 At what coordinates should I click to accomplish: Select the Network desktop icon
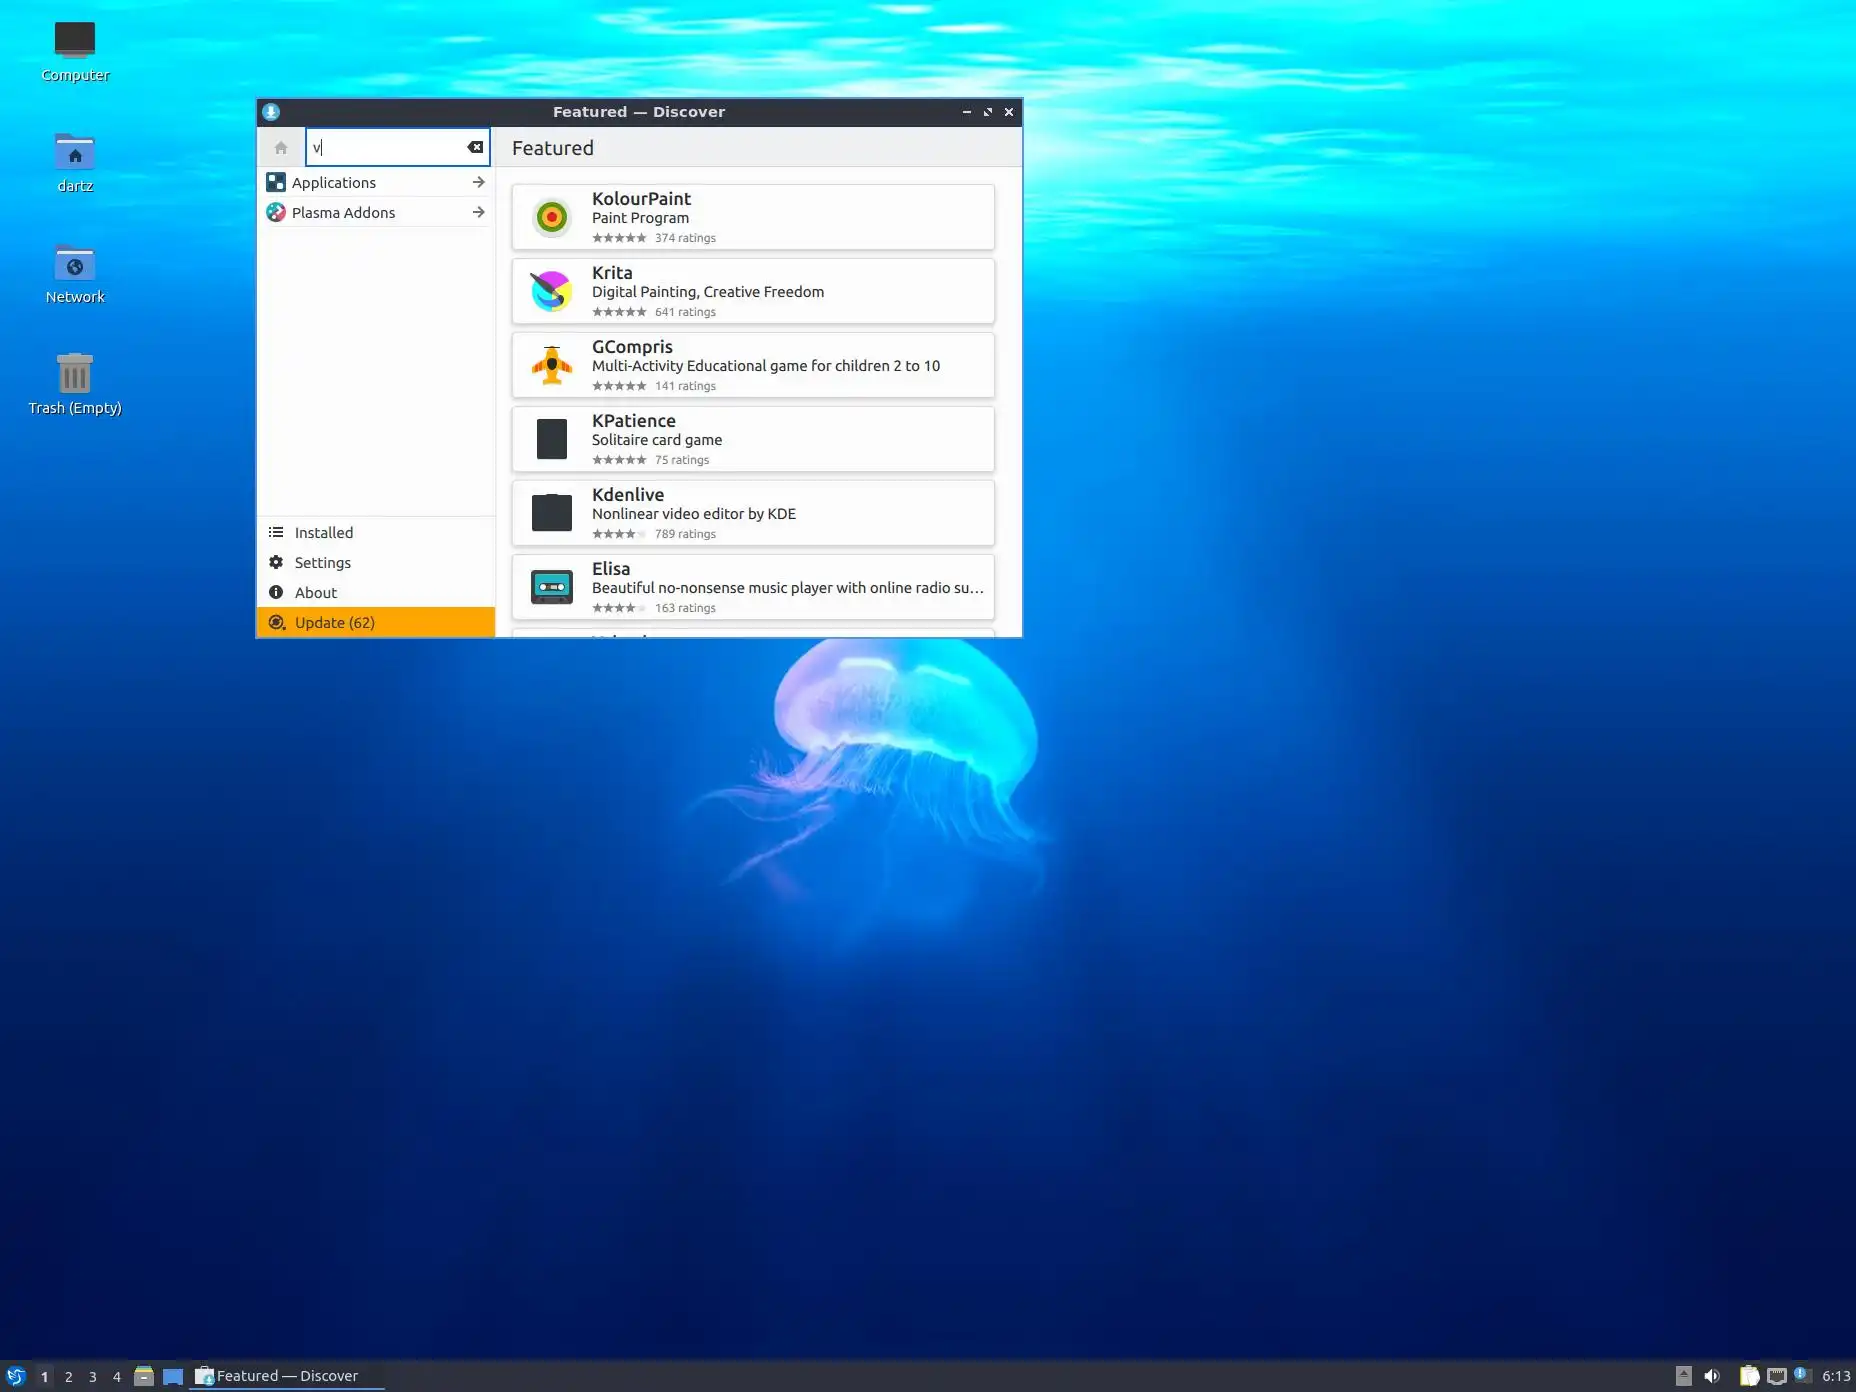click(x=75, y=274)
